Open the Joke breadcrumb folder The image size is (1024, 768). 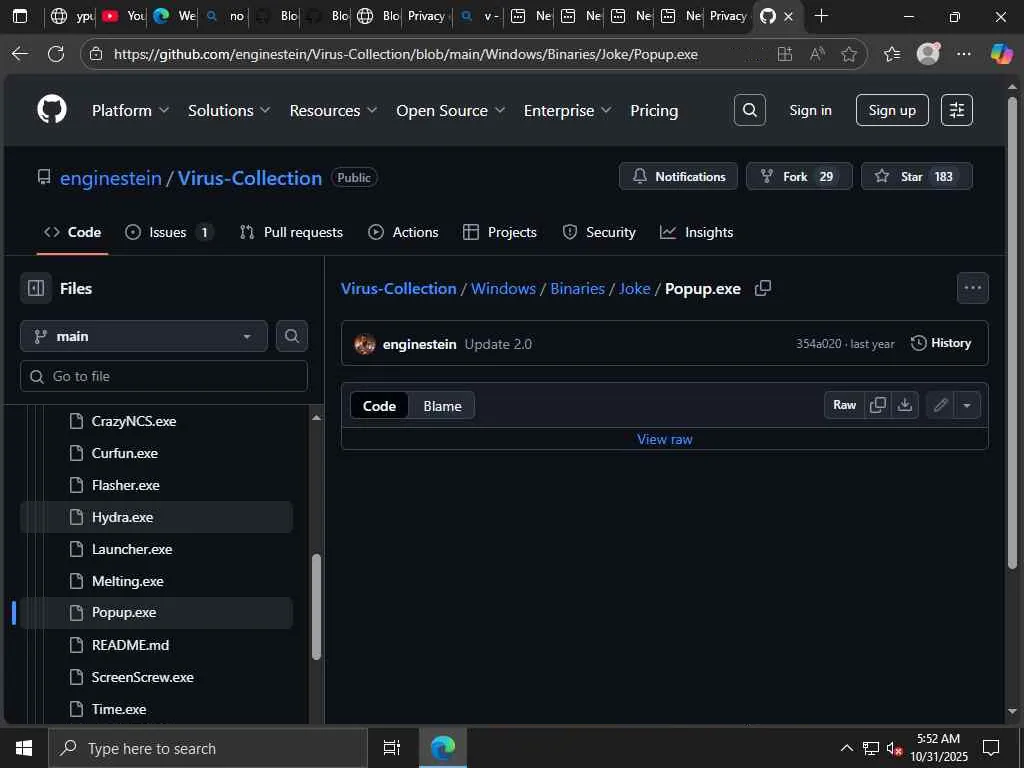tap(634, 288)
